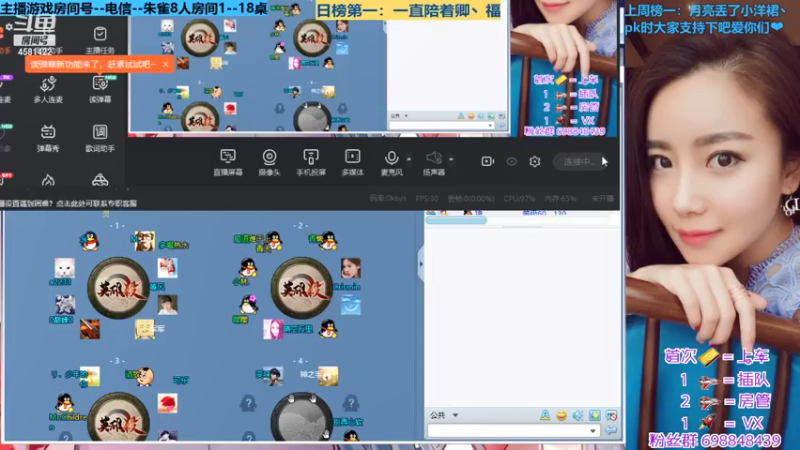800x450 pixels.
Task: Send chat message with arrow button
Action: pyautogui.click(x=611, y=431)
